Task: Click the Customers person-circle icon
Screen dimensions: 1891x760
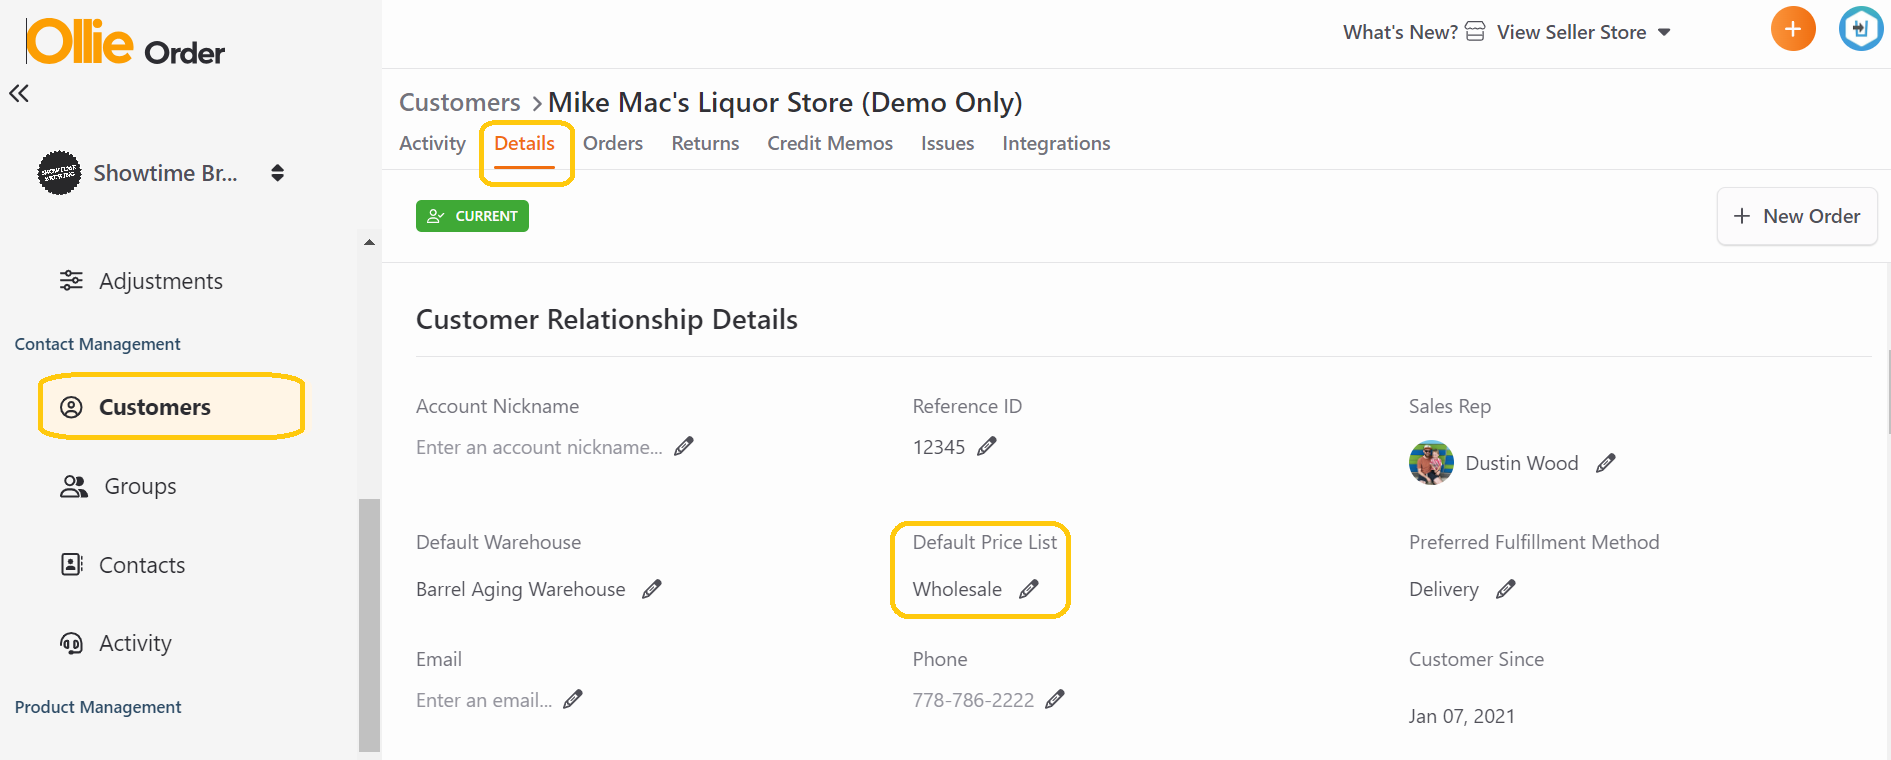Action: [x=71, y=407]
